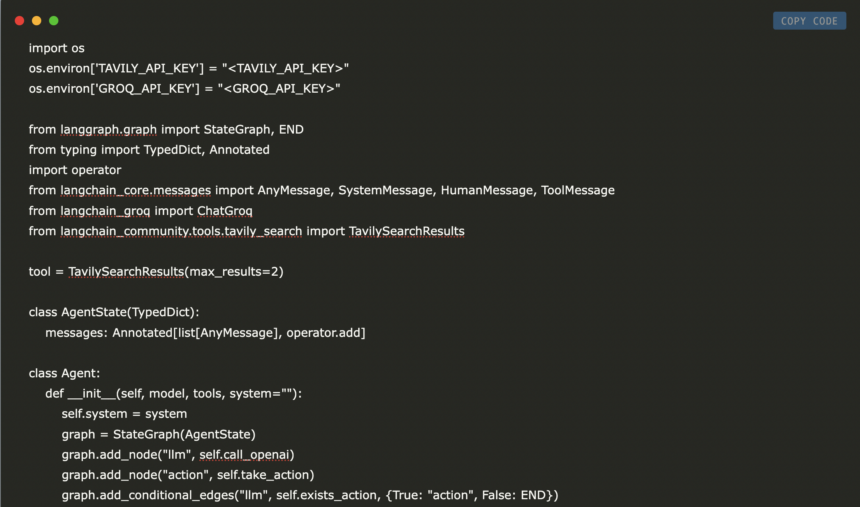
Task: Click the 'import os' line
Action: click(x=57, y=47)
